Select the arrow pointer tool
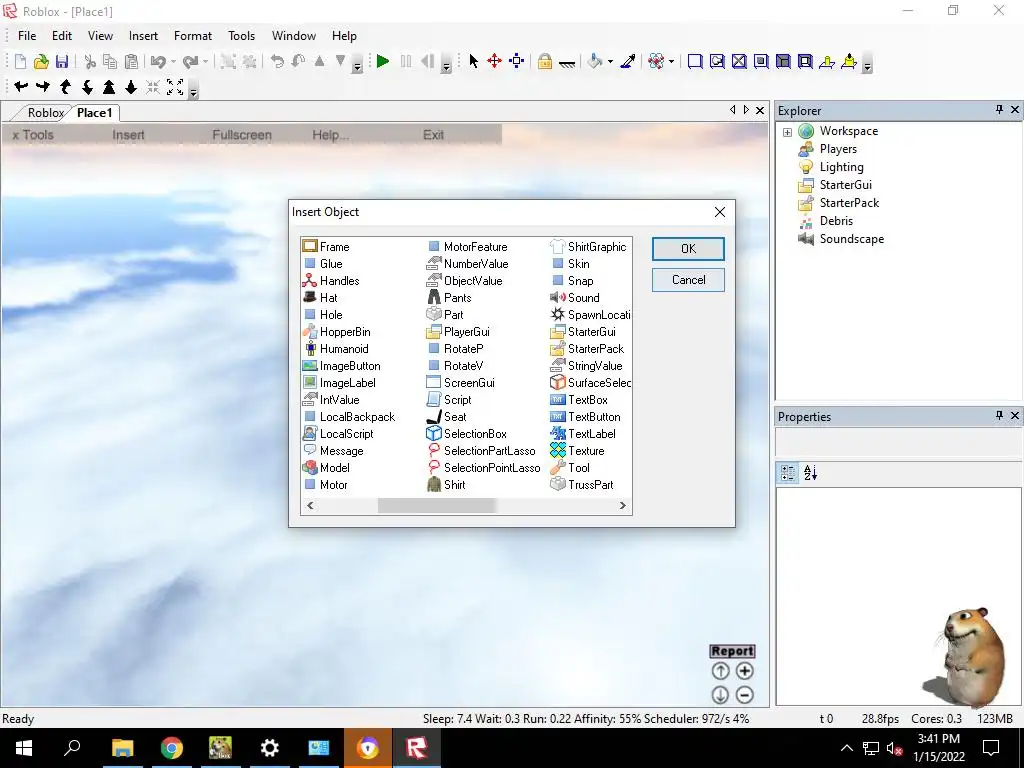This screenshot has width=1024, height=768. (x=473, y=61)
